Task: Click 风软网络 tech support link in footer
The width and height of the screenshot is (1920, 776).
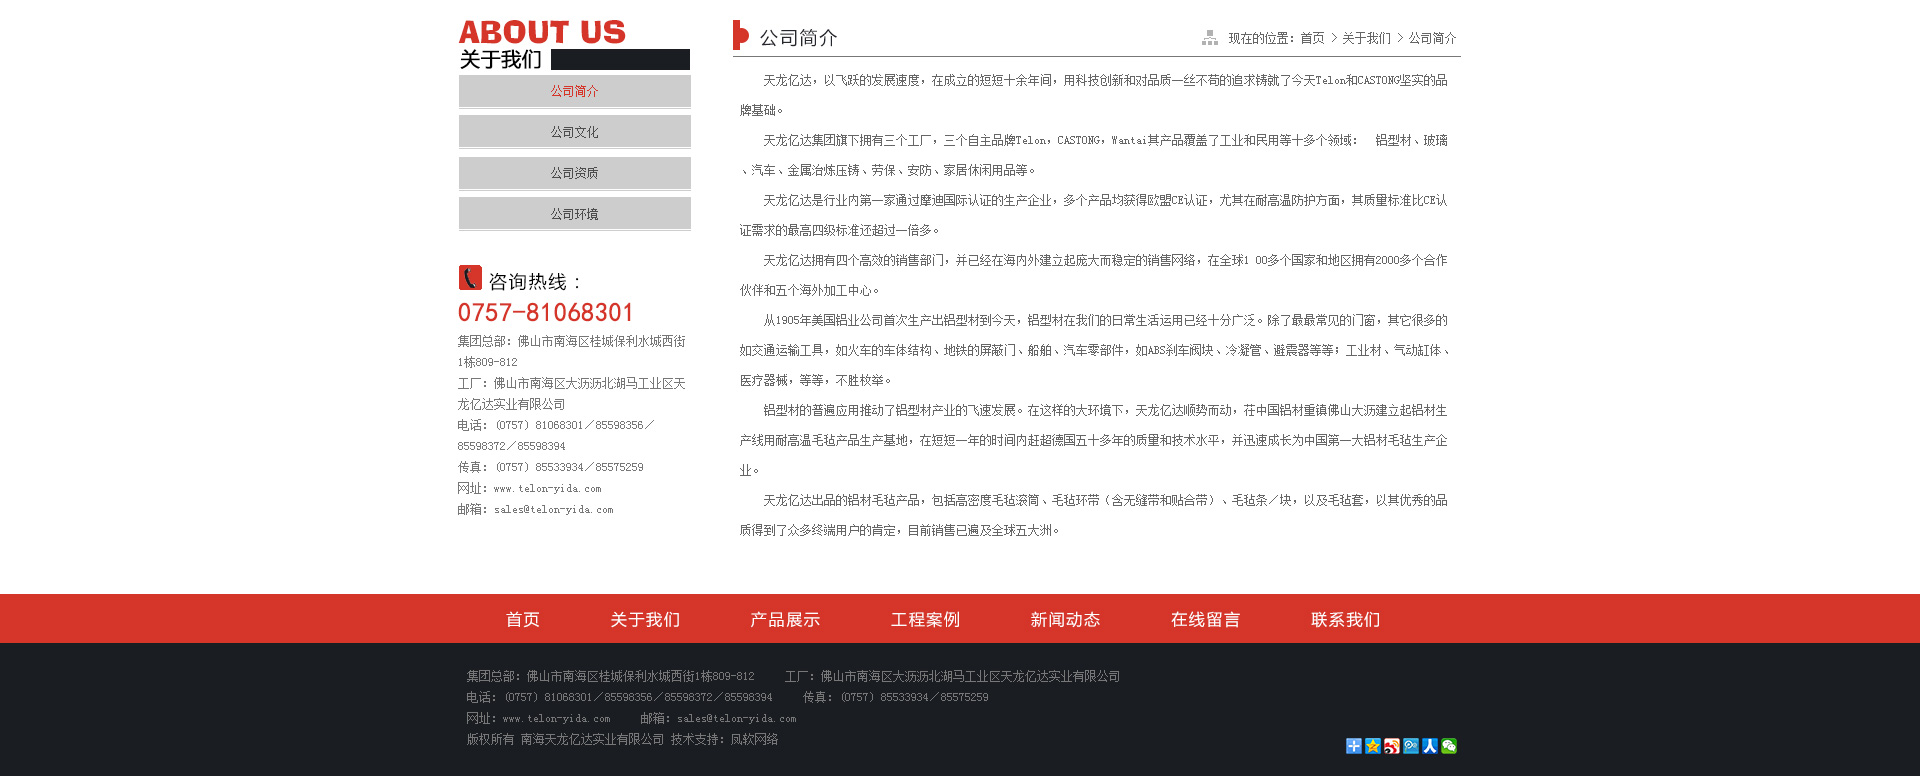Action: click(754, 740)
